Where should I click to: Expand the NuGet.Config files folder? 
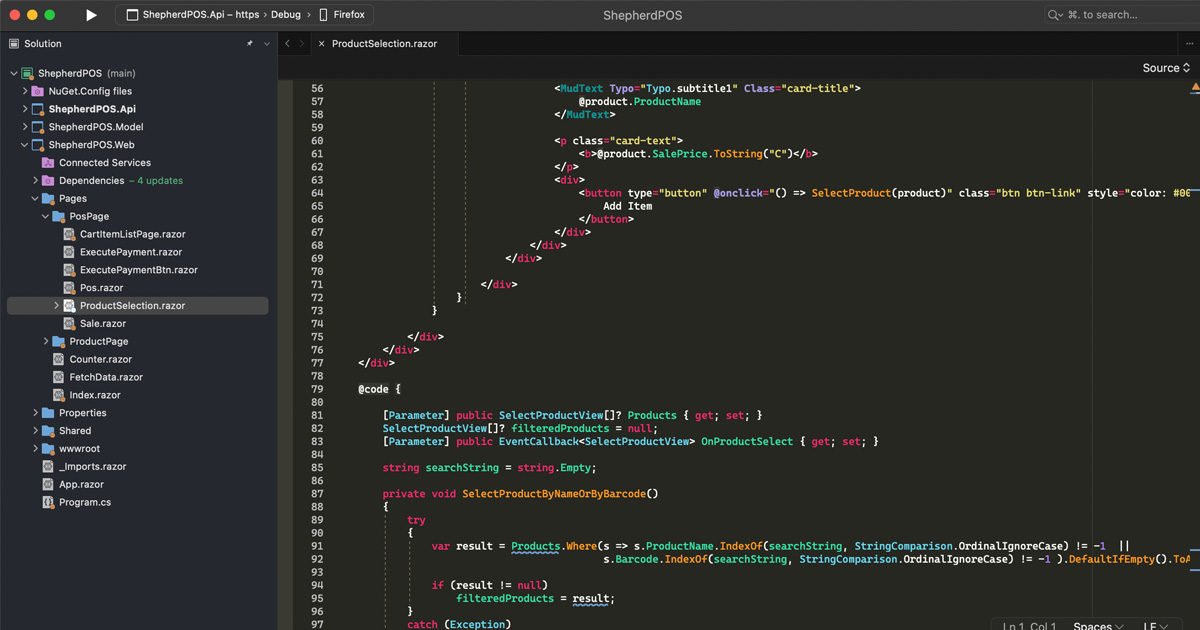(x=25, y=91)
